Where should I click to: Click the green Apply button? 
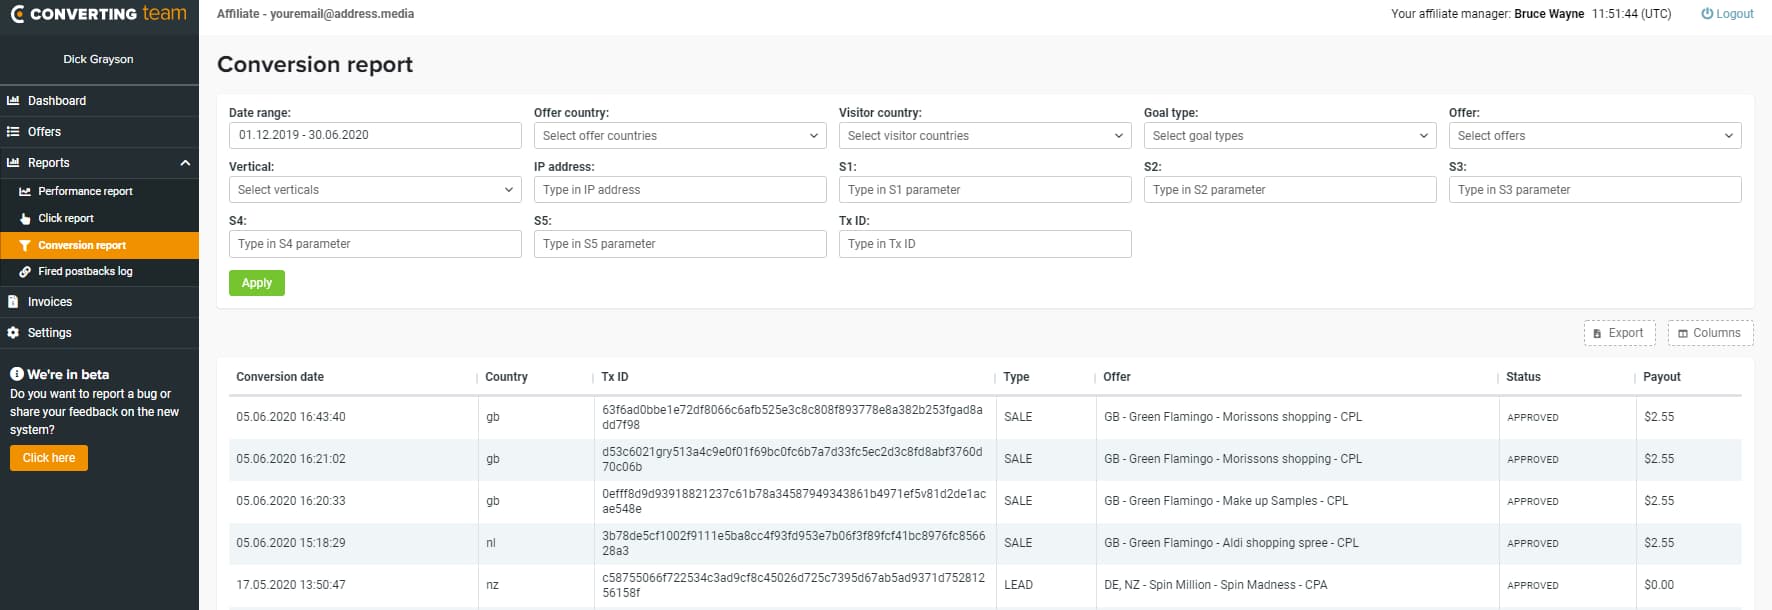(x=257, y=283)
